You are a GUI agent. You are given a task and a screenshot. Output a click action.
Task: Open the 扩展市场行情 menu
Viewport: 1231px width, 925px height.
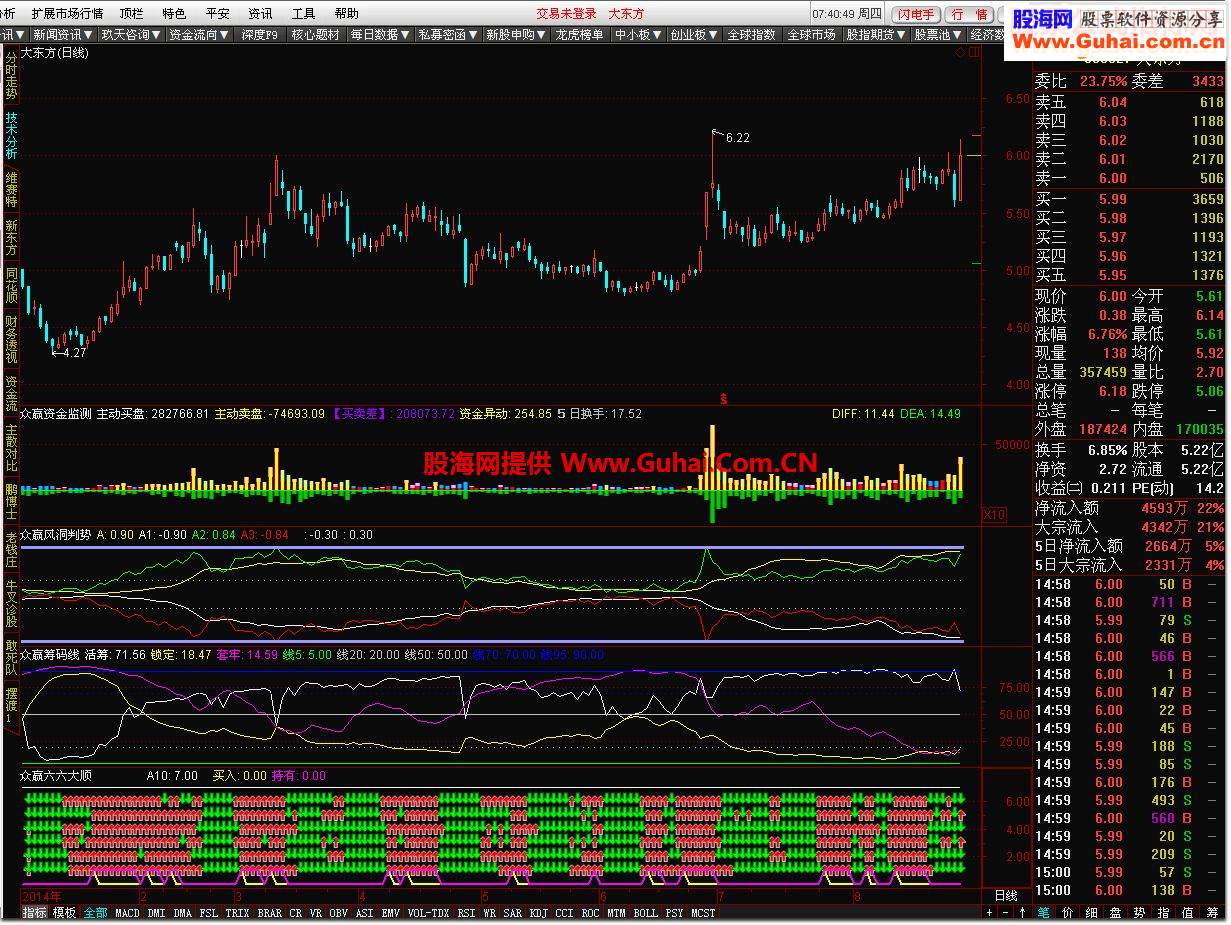pos(67,14)
